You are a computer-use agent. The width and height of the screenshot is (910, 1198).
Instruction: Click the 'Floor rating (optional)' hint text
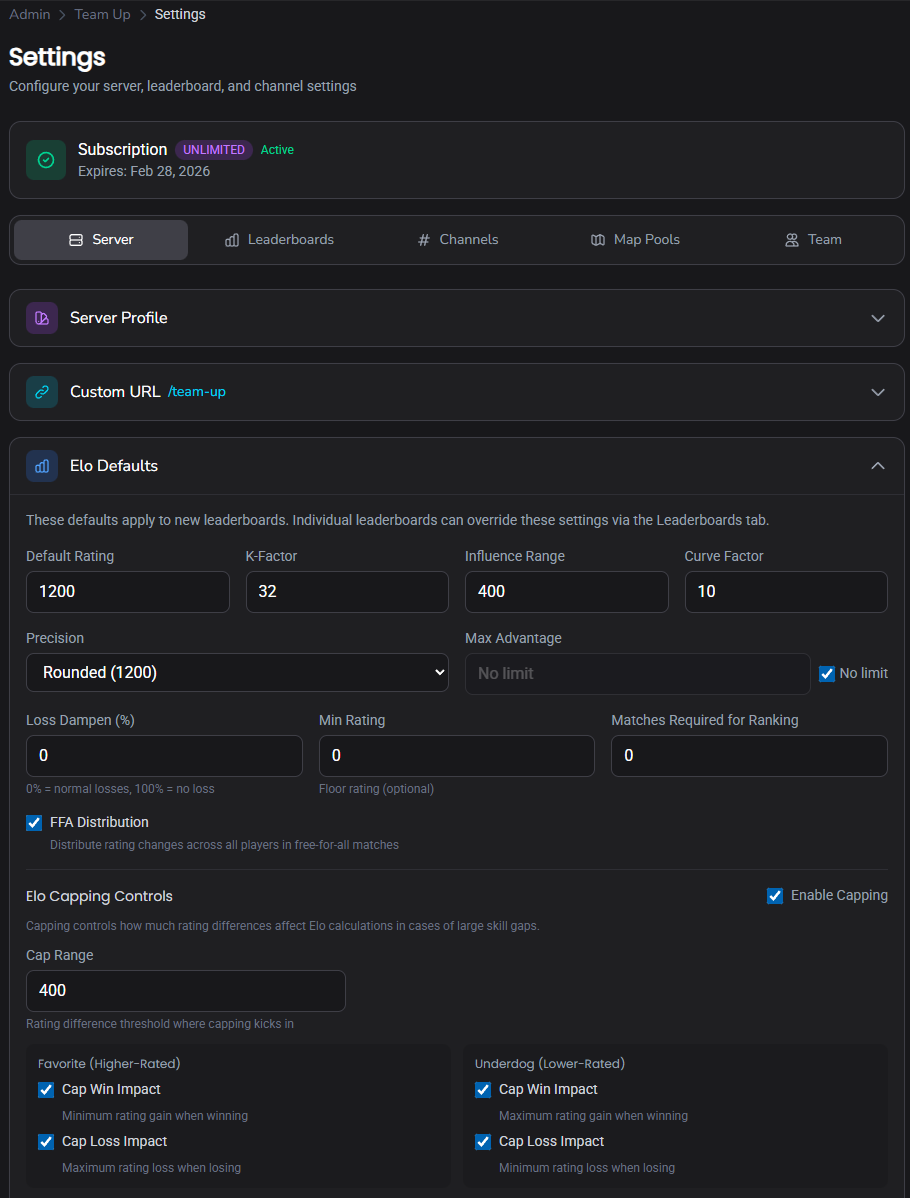377,789
